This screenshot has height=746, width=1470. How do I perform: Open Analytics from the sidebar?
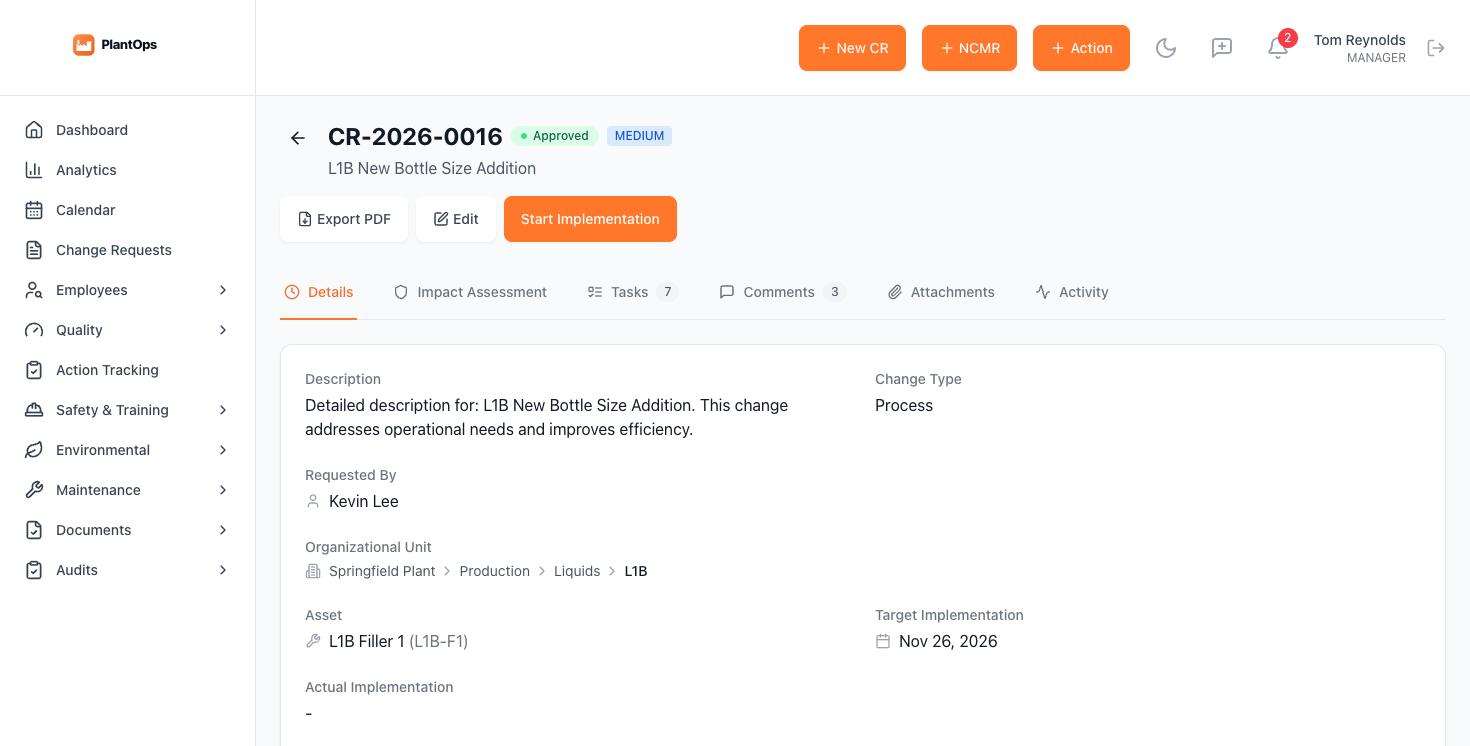[x=128, y=170]
